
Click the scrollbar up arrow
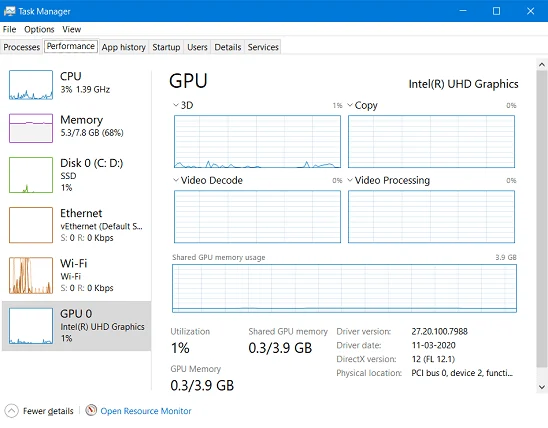click(x=542, y=65)
